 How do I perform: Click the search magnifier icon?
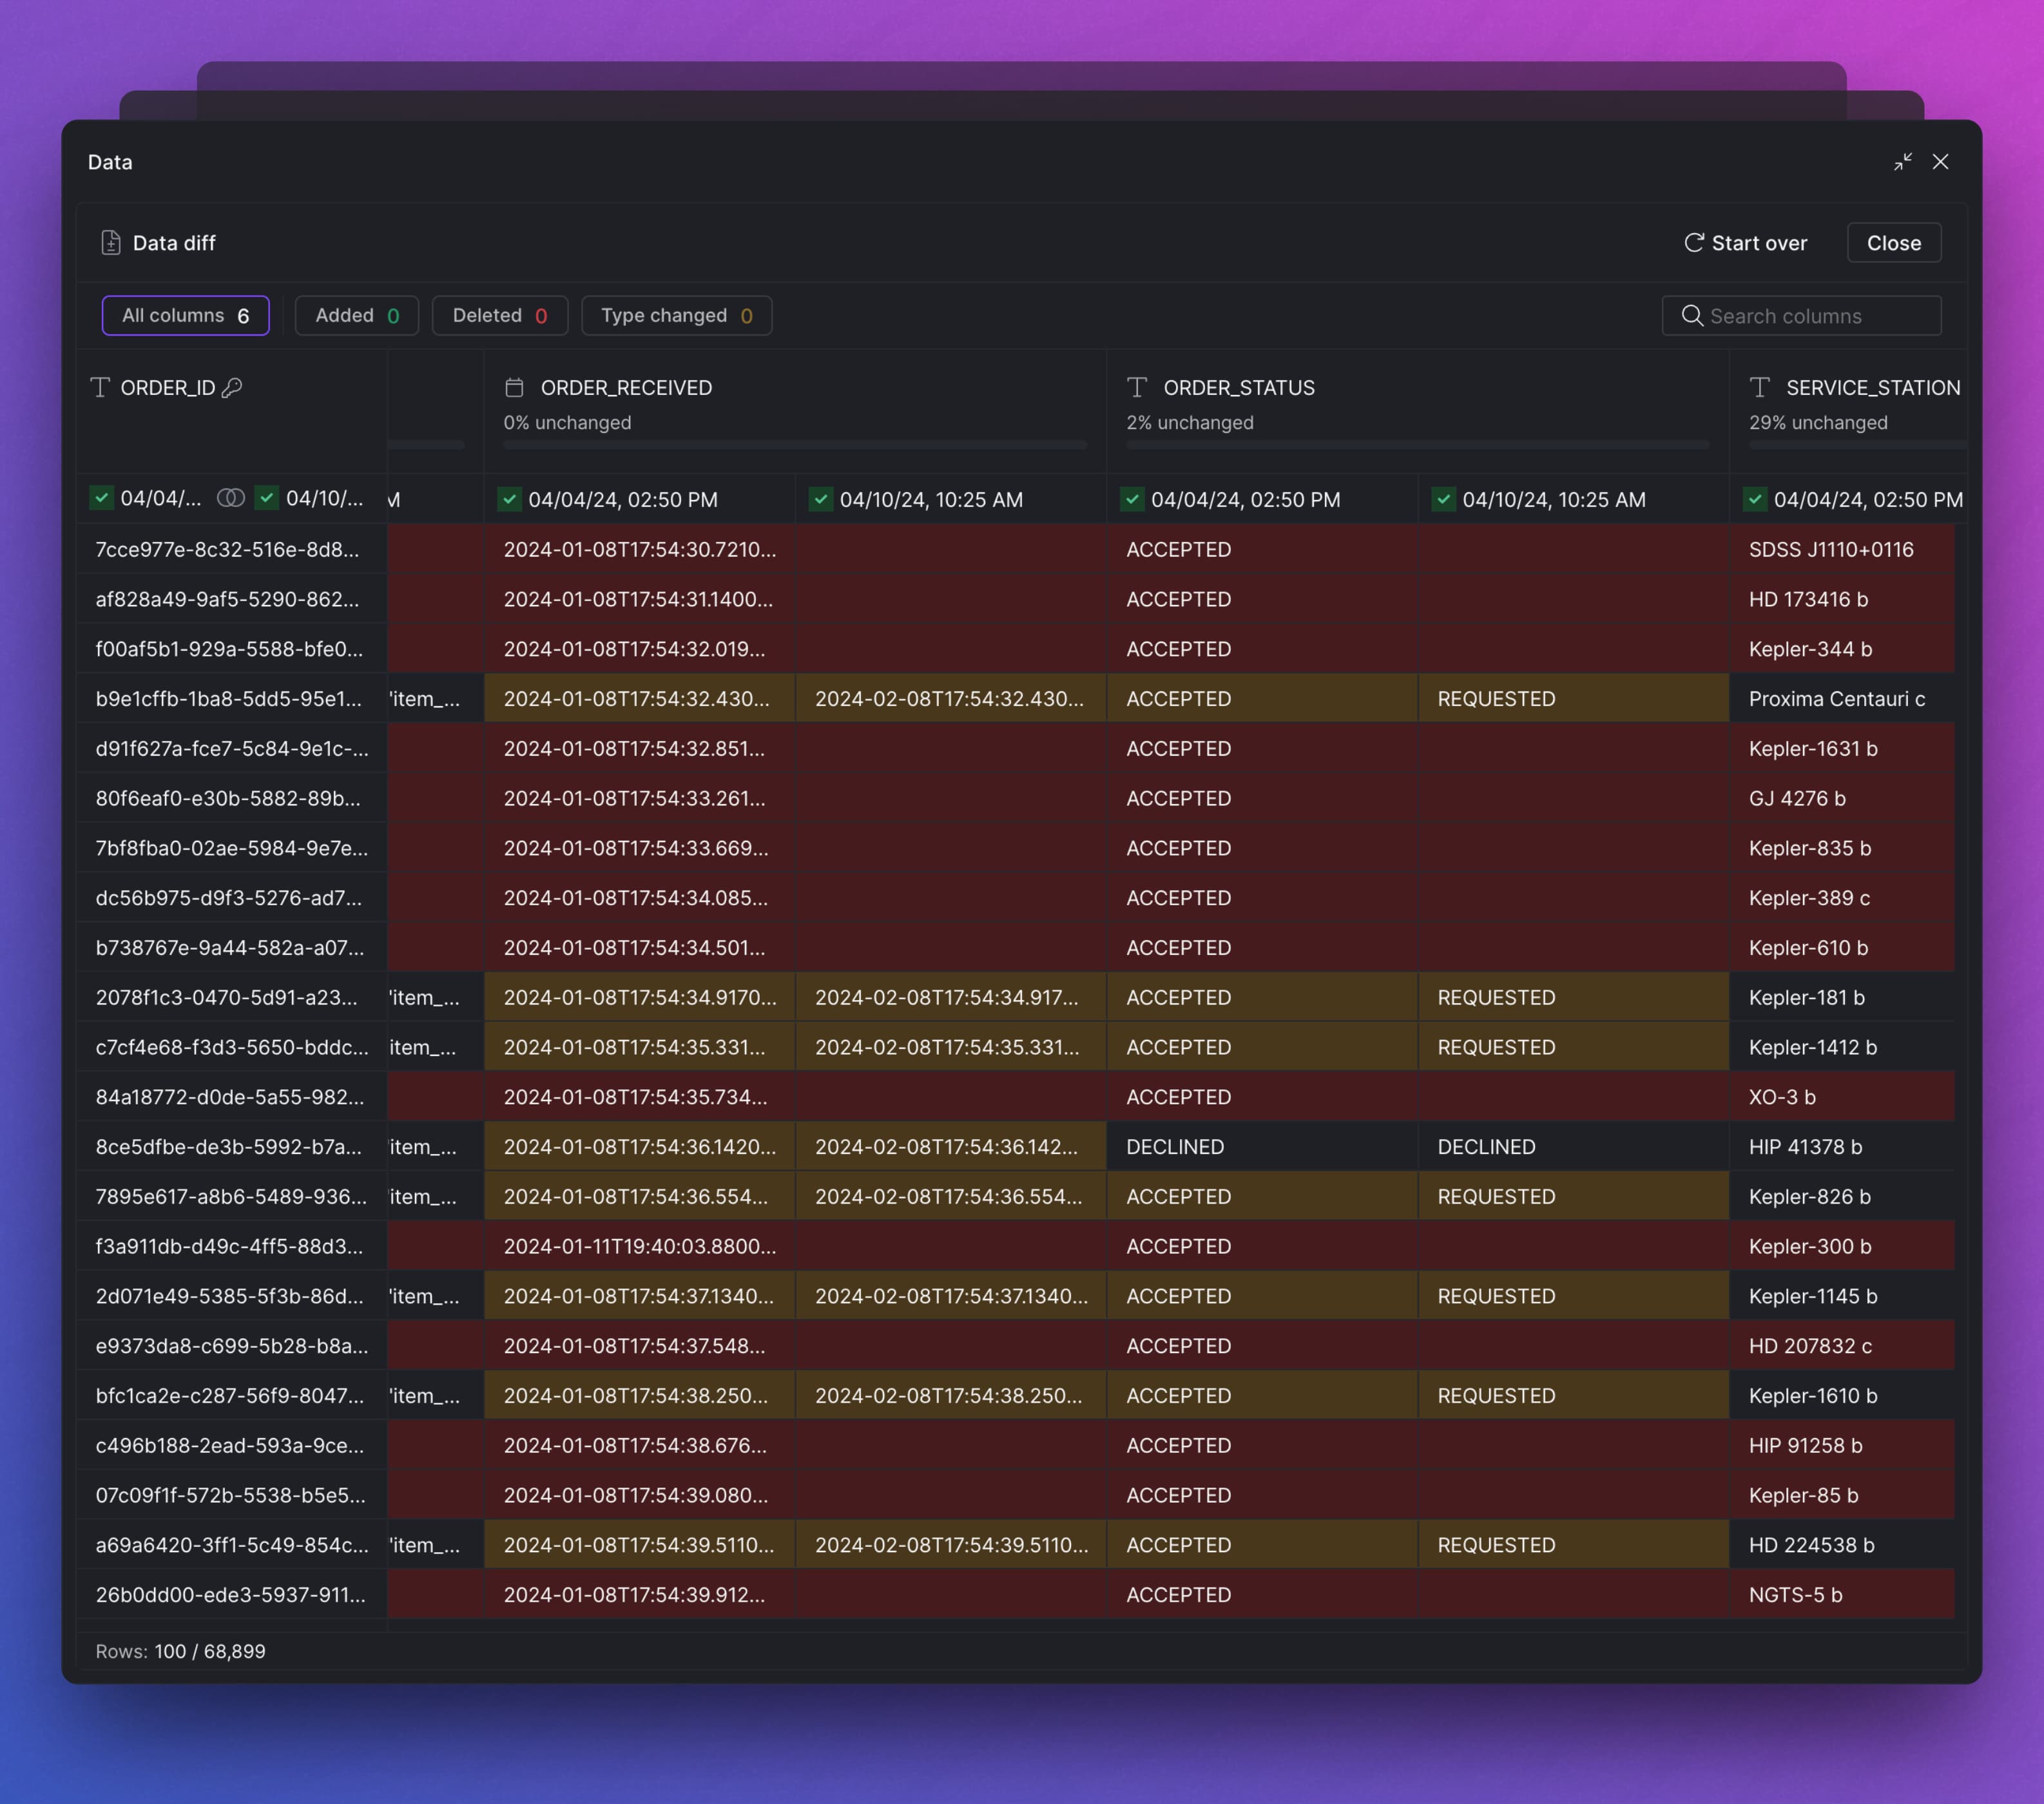tap(1692, 316)
